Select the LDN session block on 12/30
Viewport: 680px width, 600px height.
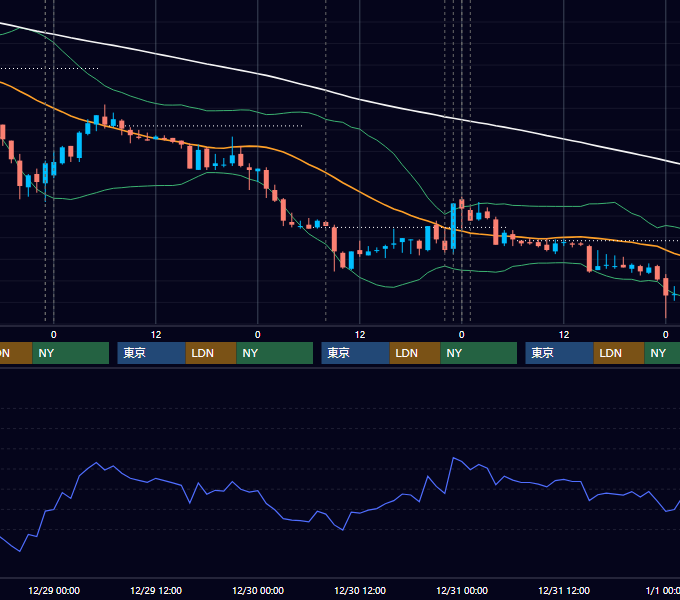click(x=415, y=353)
